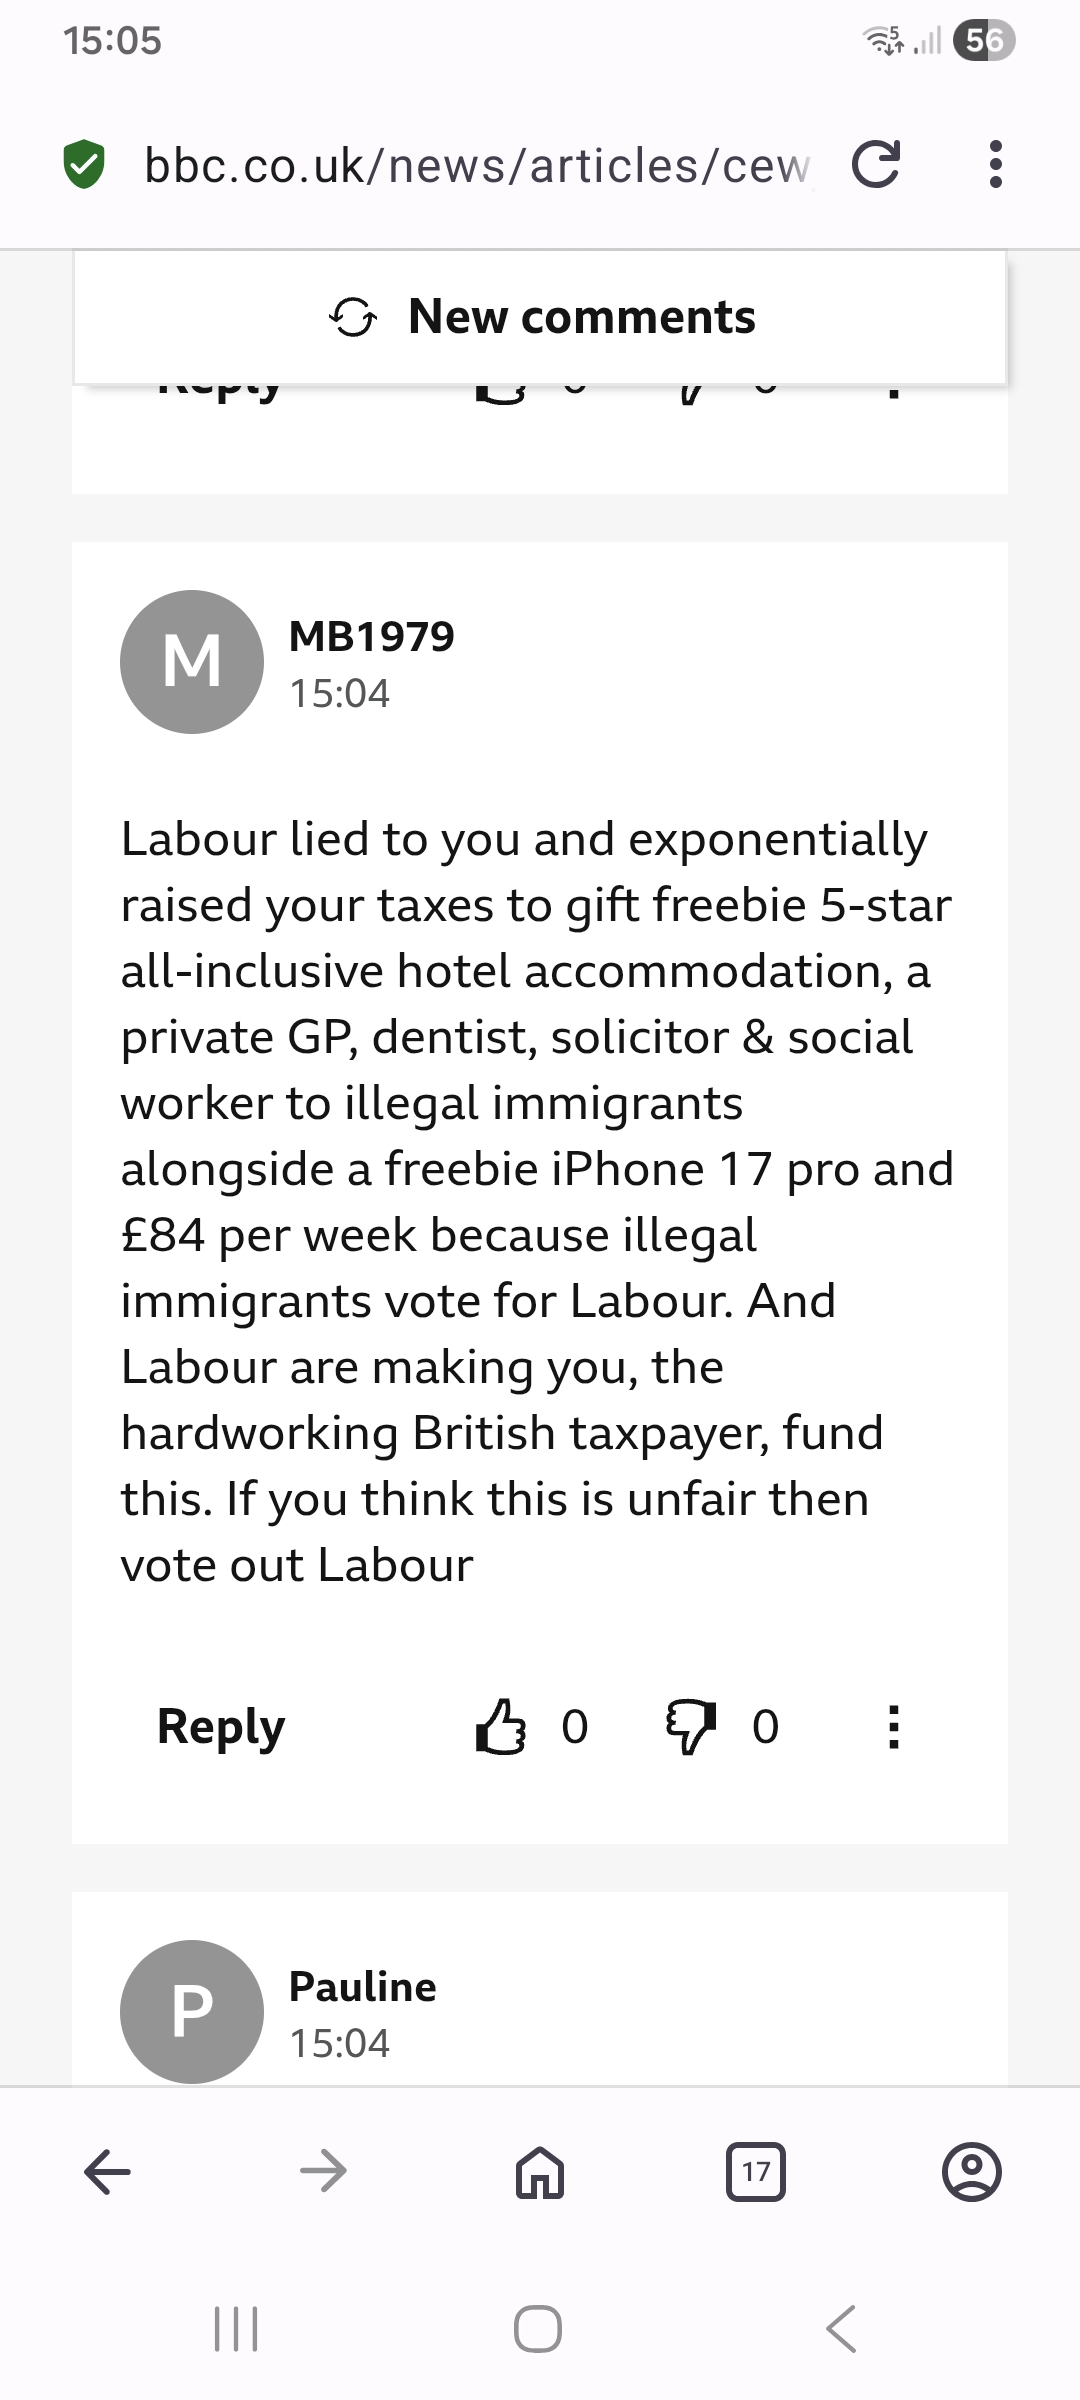This screenshot has width=1080, height=2400.
Task: Open MB1979's avatar circle
Action: pyautogui.click(x=192, y=662)
